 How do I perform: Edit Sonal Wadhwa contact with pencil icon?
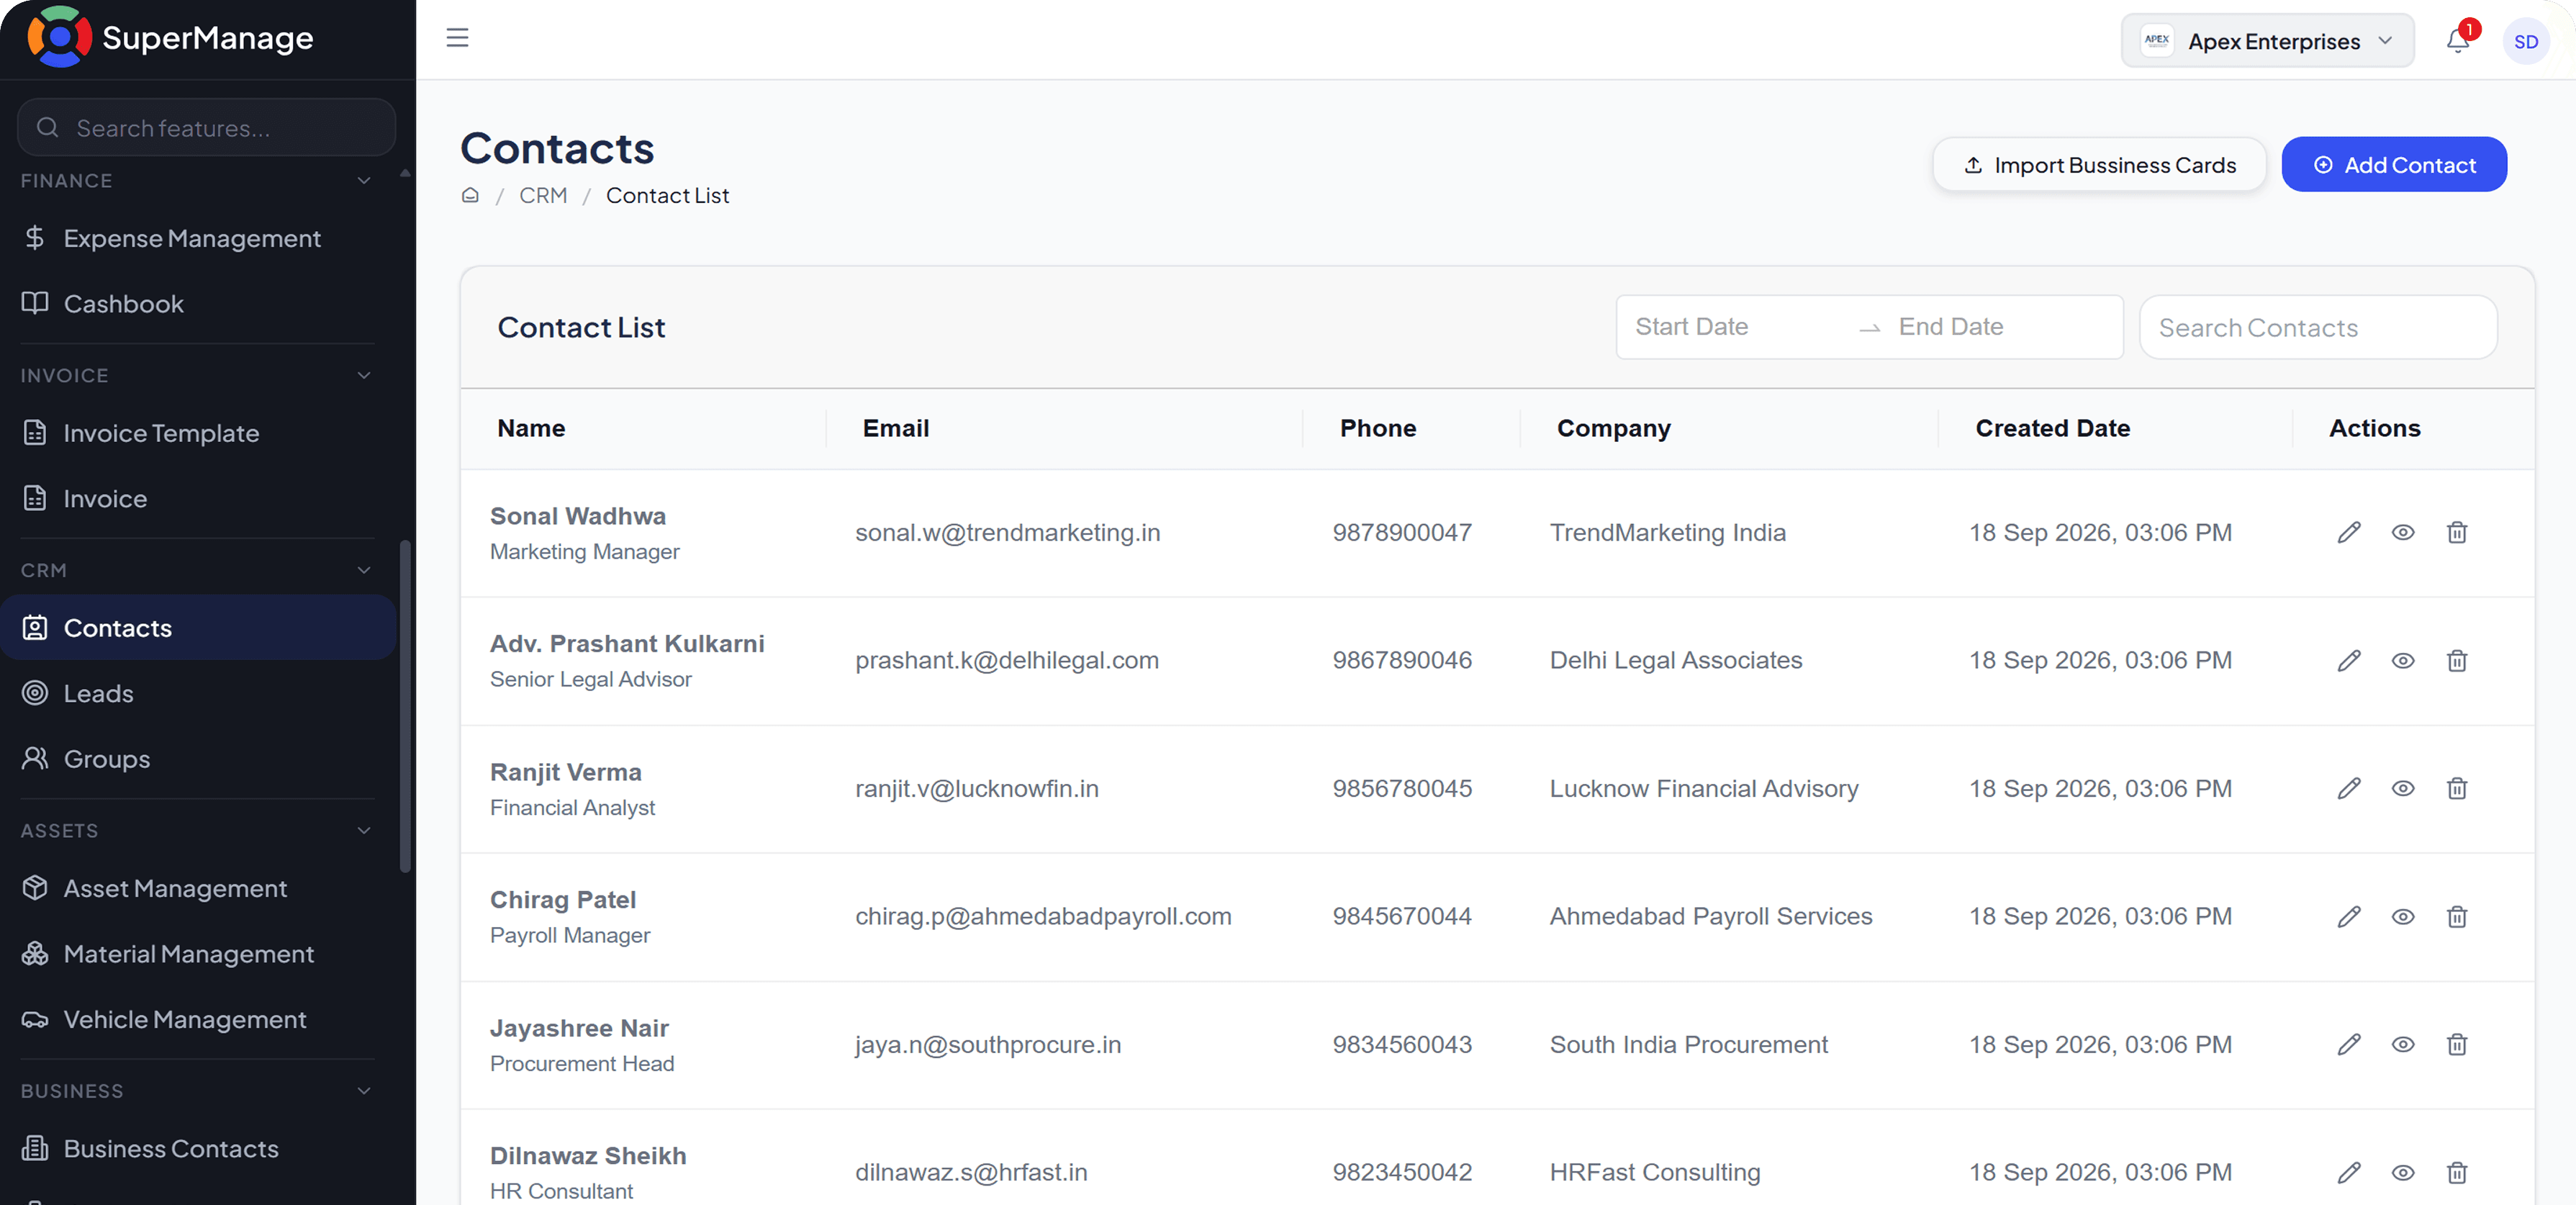click(x=2349, y=532)
